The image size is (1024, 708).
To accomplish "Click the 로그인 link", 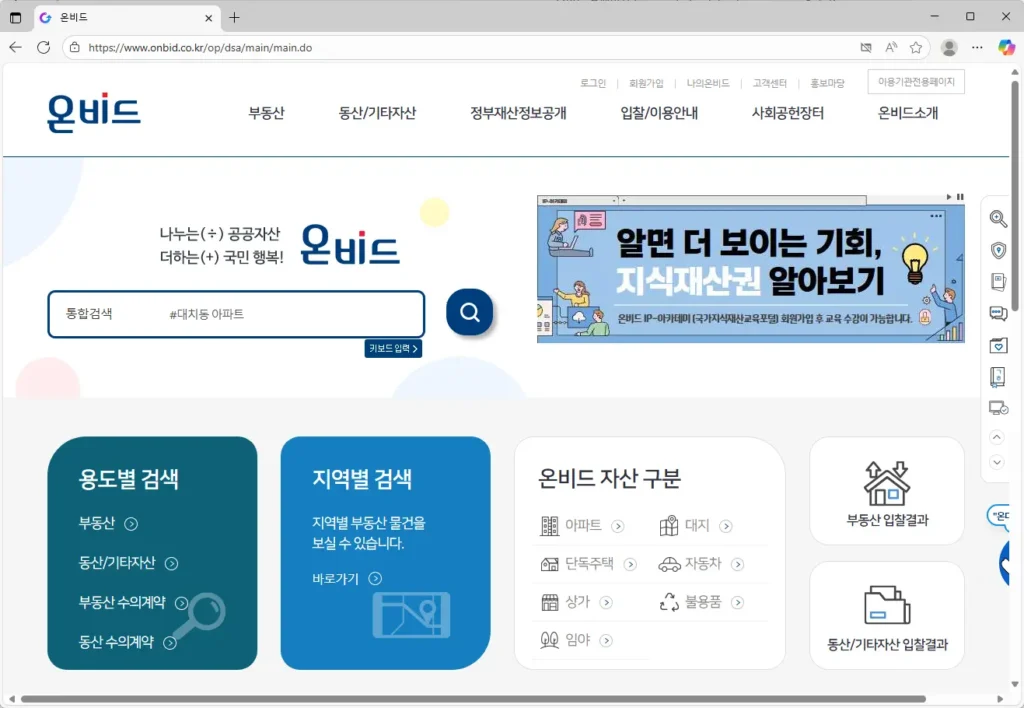I will coord(592,83).
